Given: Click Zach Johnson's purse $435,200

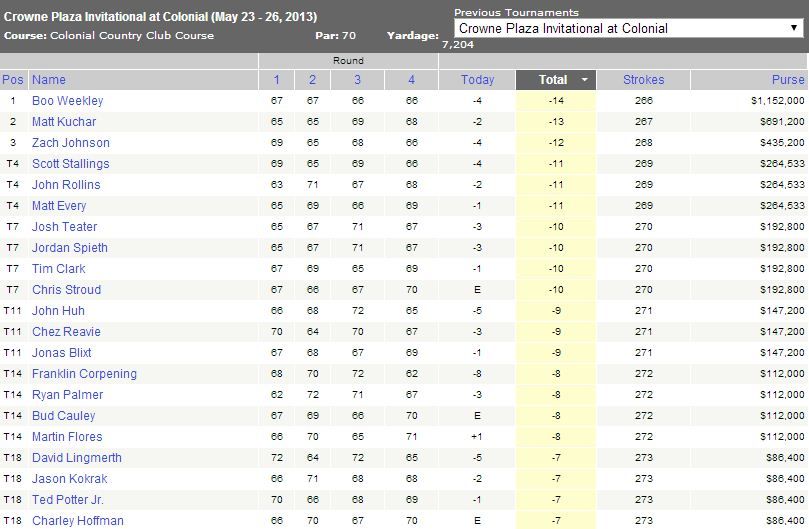Looking at the screenshot, I should 782,142.
